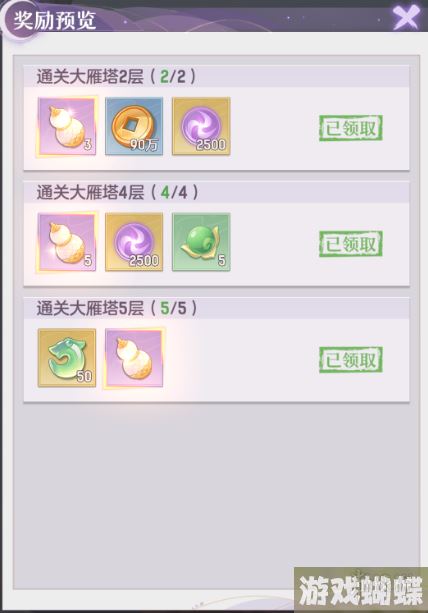Click the 已领取 stamp for 大雁塔4层
The width and height of the screenshot is (428, 613).
351,244
